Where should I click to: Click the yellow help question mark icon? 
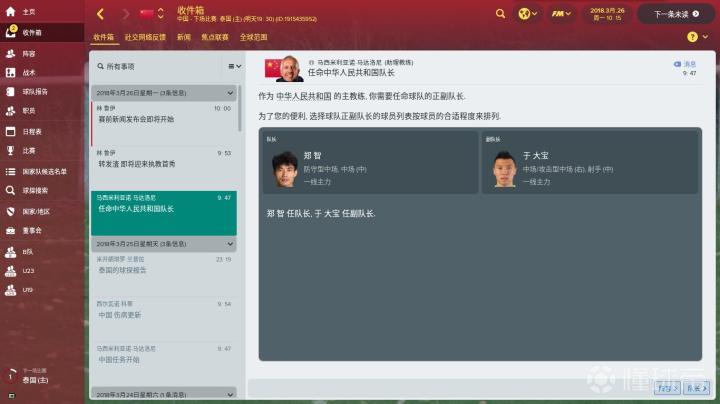(692, 37)
